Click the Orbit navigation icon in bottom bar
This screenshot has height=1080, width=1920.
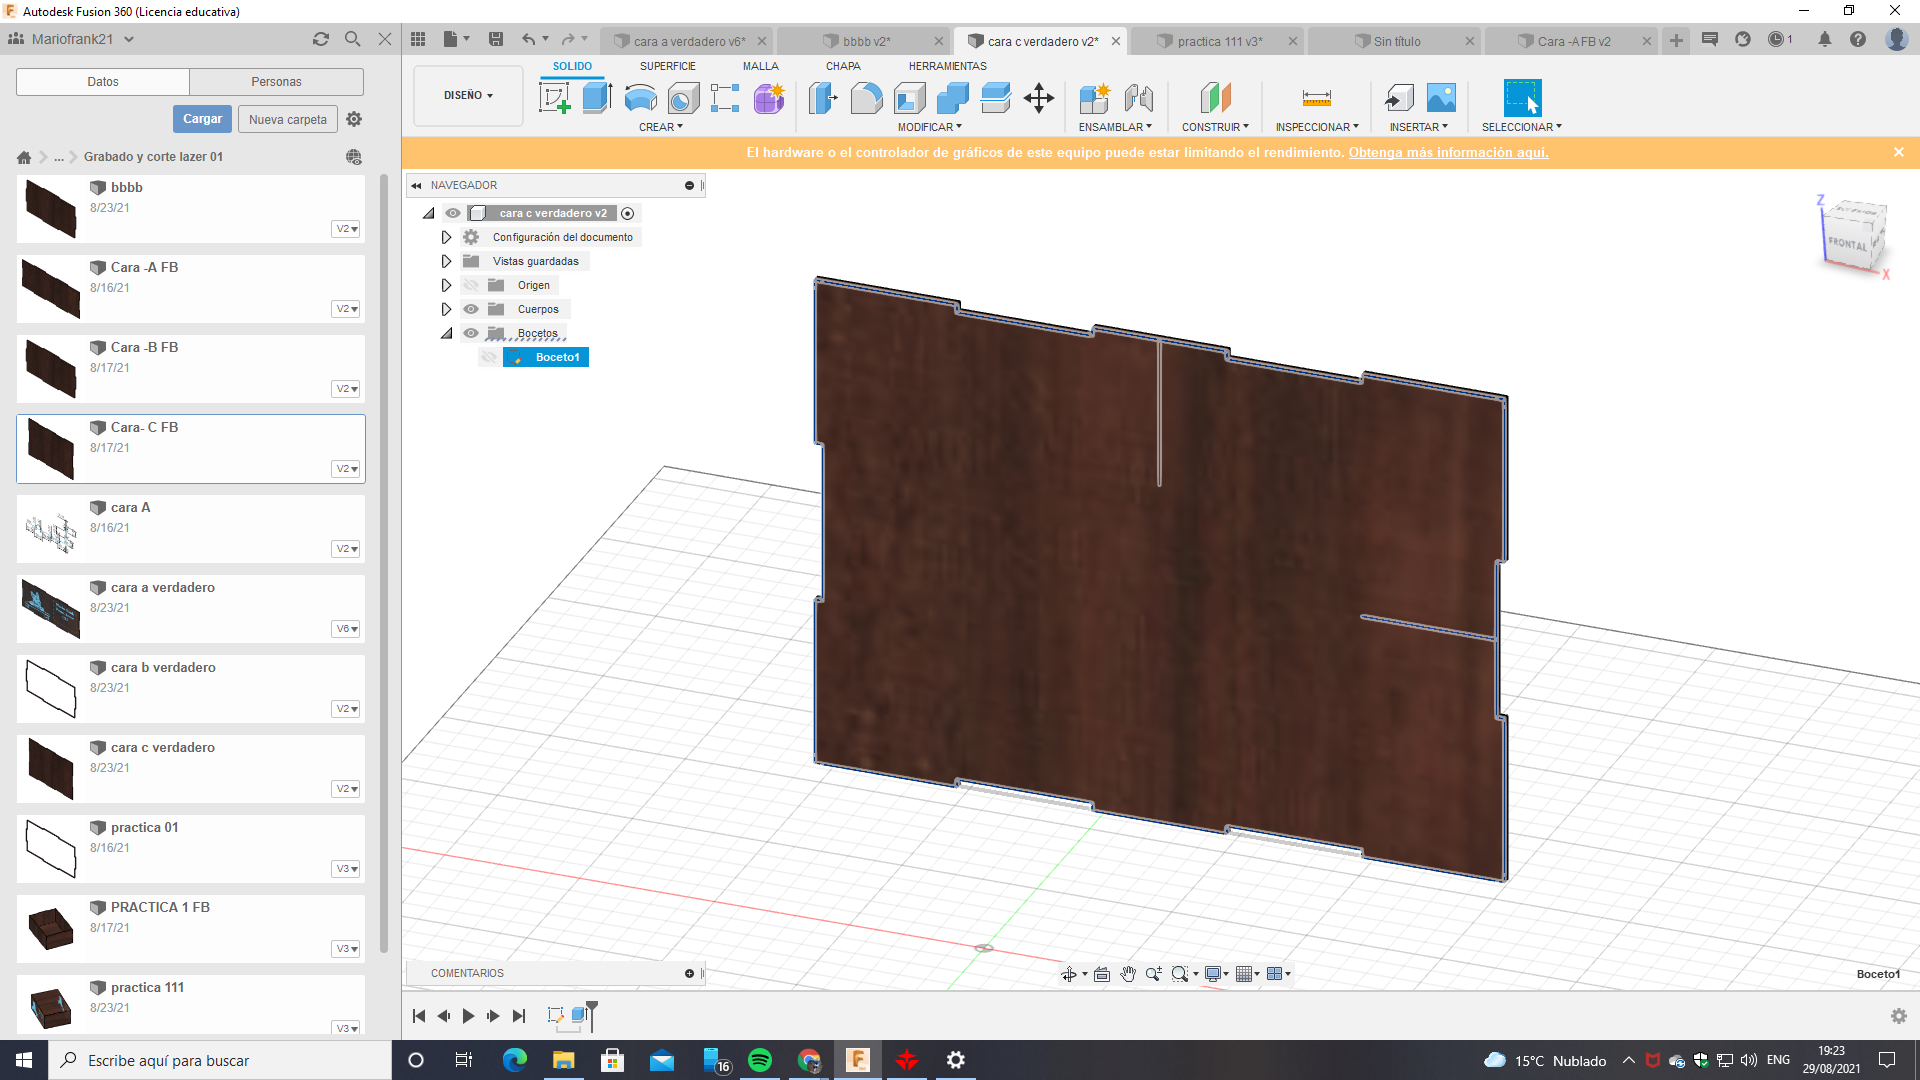tap(1069, 974)
